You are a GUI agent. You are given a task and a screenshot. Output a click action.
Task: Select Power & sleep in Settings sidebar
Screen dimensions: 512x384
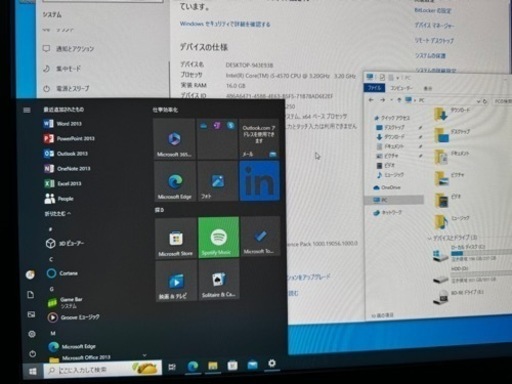[x=66, y=88]
